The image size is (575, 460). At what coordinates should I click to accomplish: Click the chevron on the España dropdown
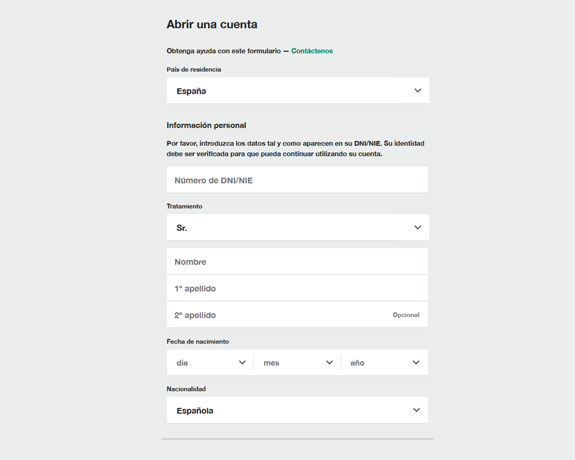418,90
